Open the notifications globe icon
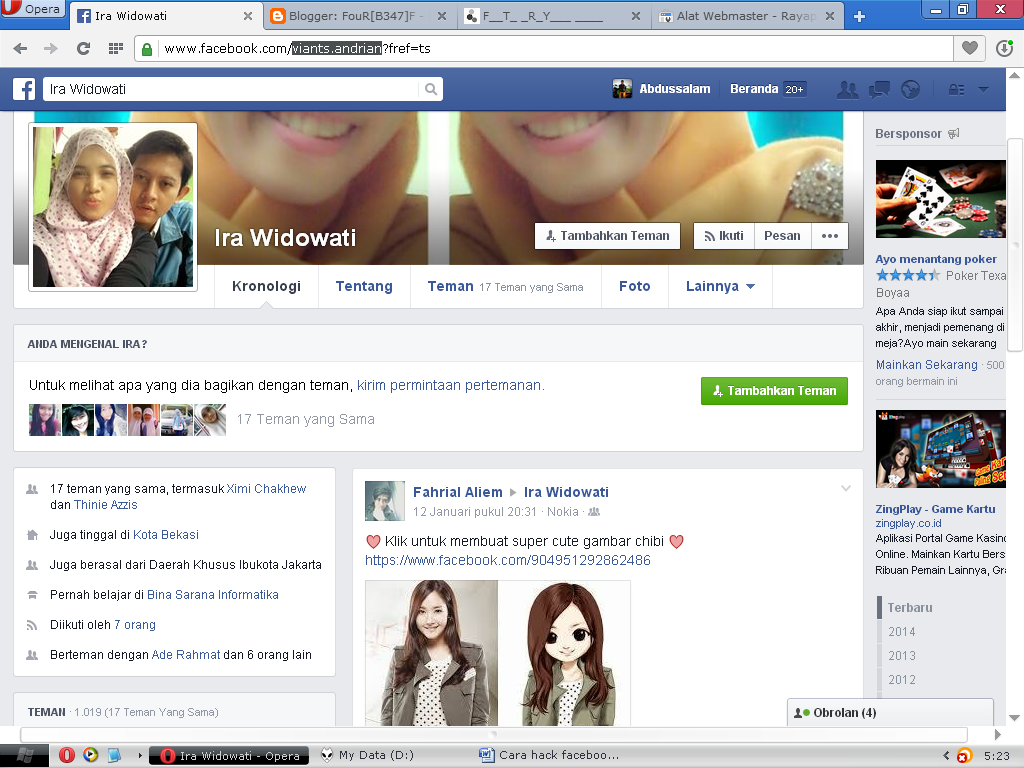Image resolution: width=1024 pixels, height=768 pixels. [910, 89]
